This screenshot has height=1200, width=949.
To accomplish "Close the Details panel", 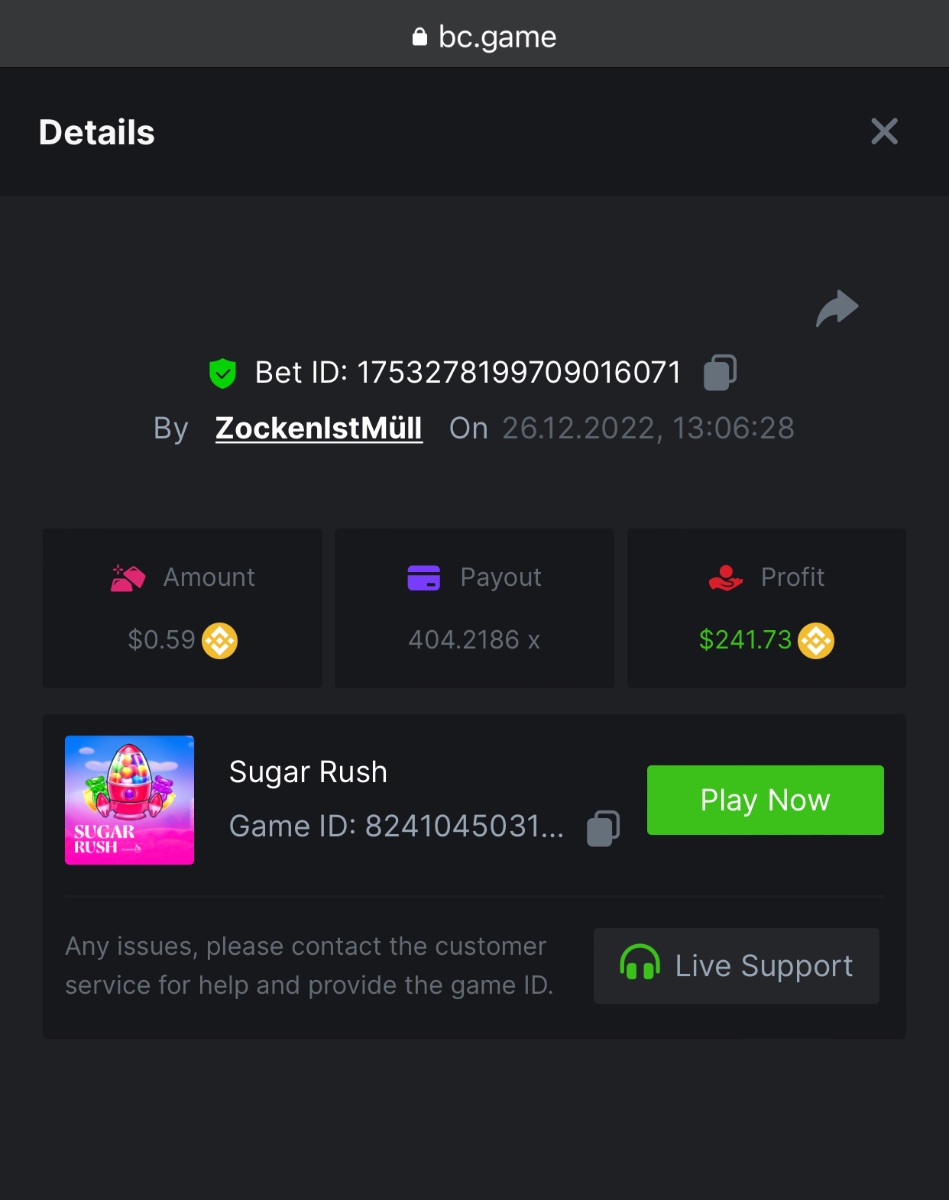I will (884, 132).
